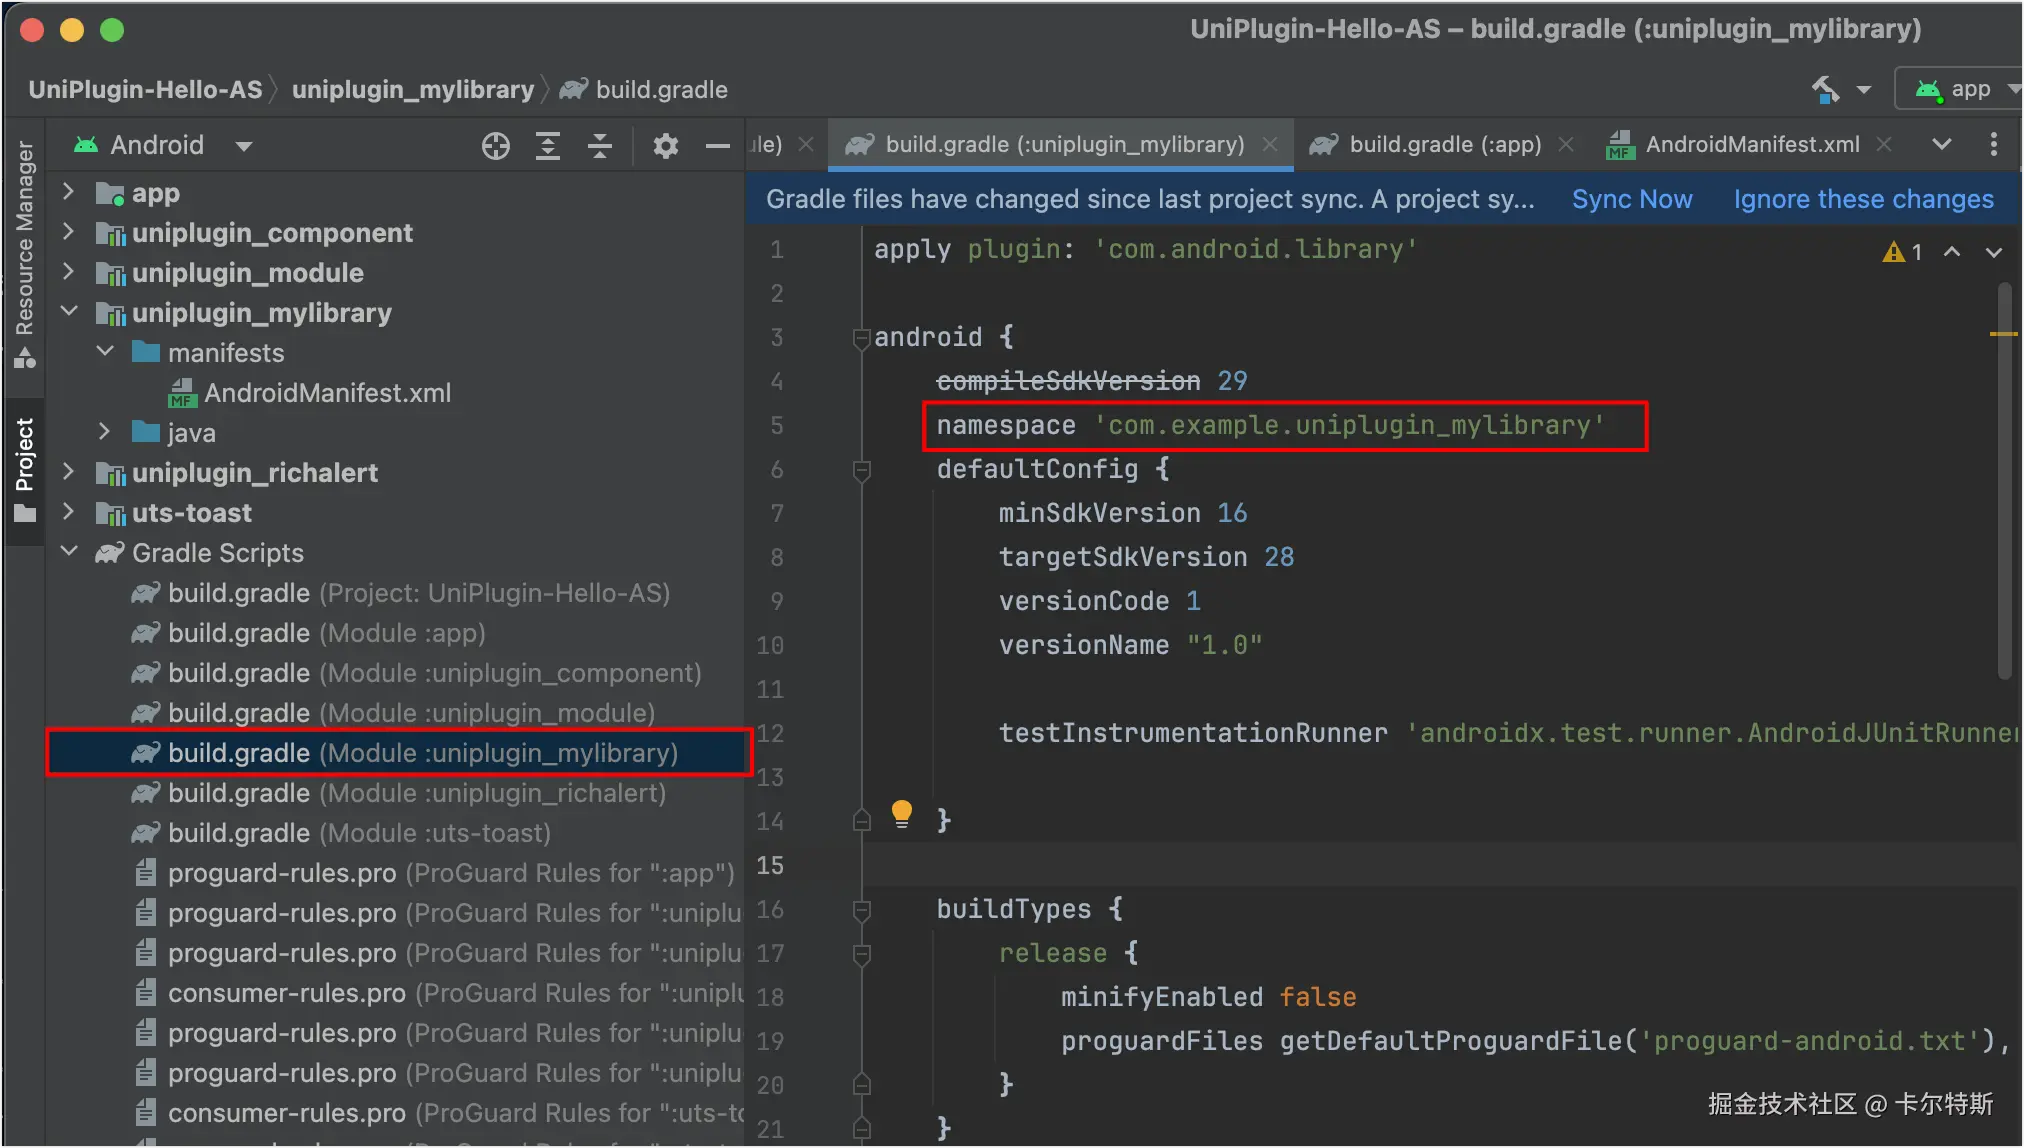Collapse the Gradle Scripts node

(x=68, y=552)
